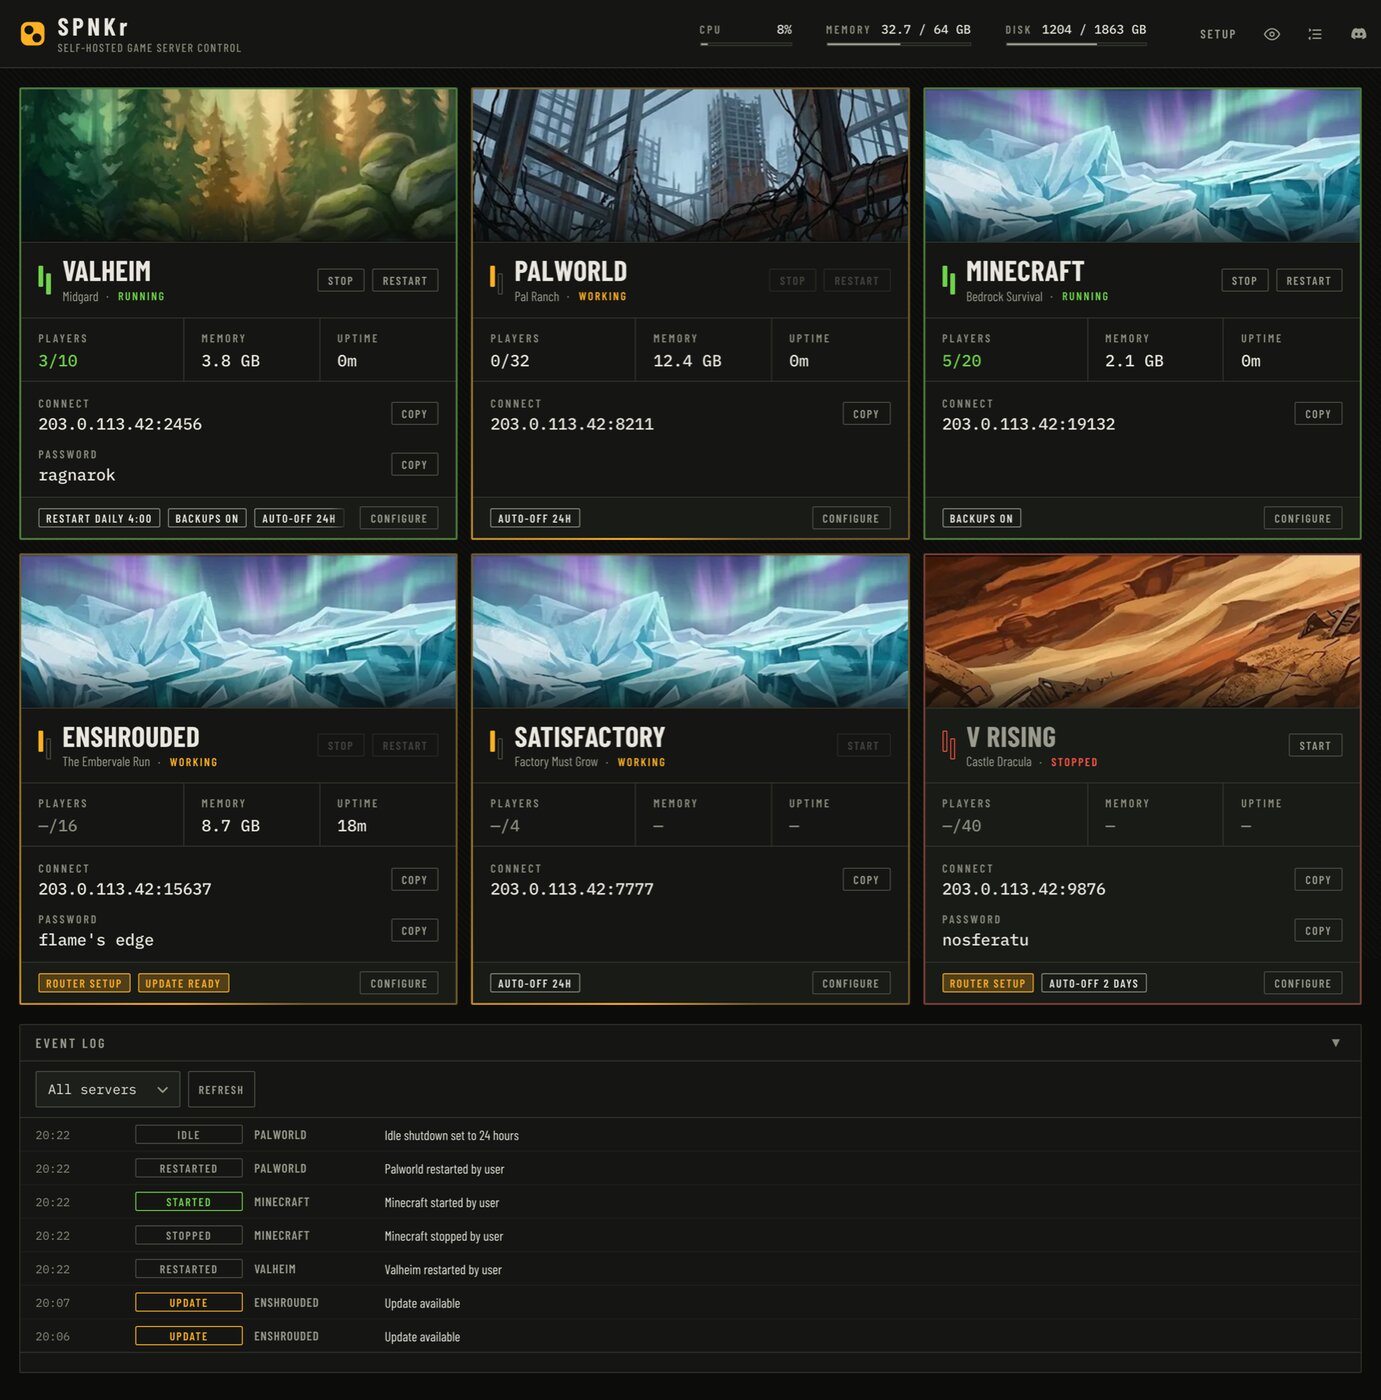Configure the Palworld server
The width and height of the screenshot is (1381, 1400).
tap(851, 519)
